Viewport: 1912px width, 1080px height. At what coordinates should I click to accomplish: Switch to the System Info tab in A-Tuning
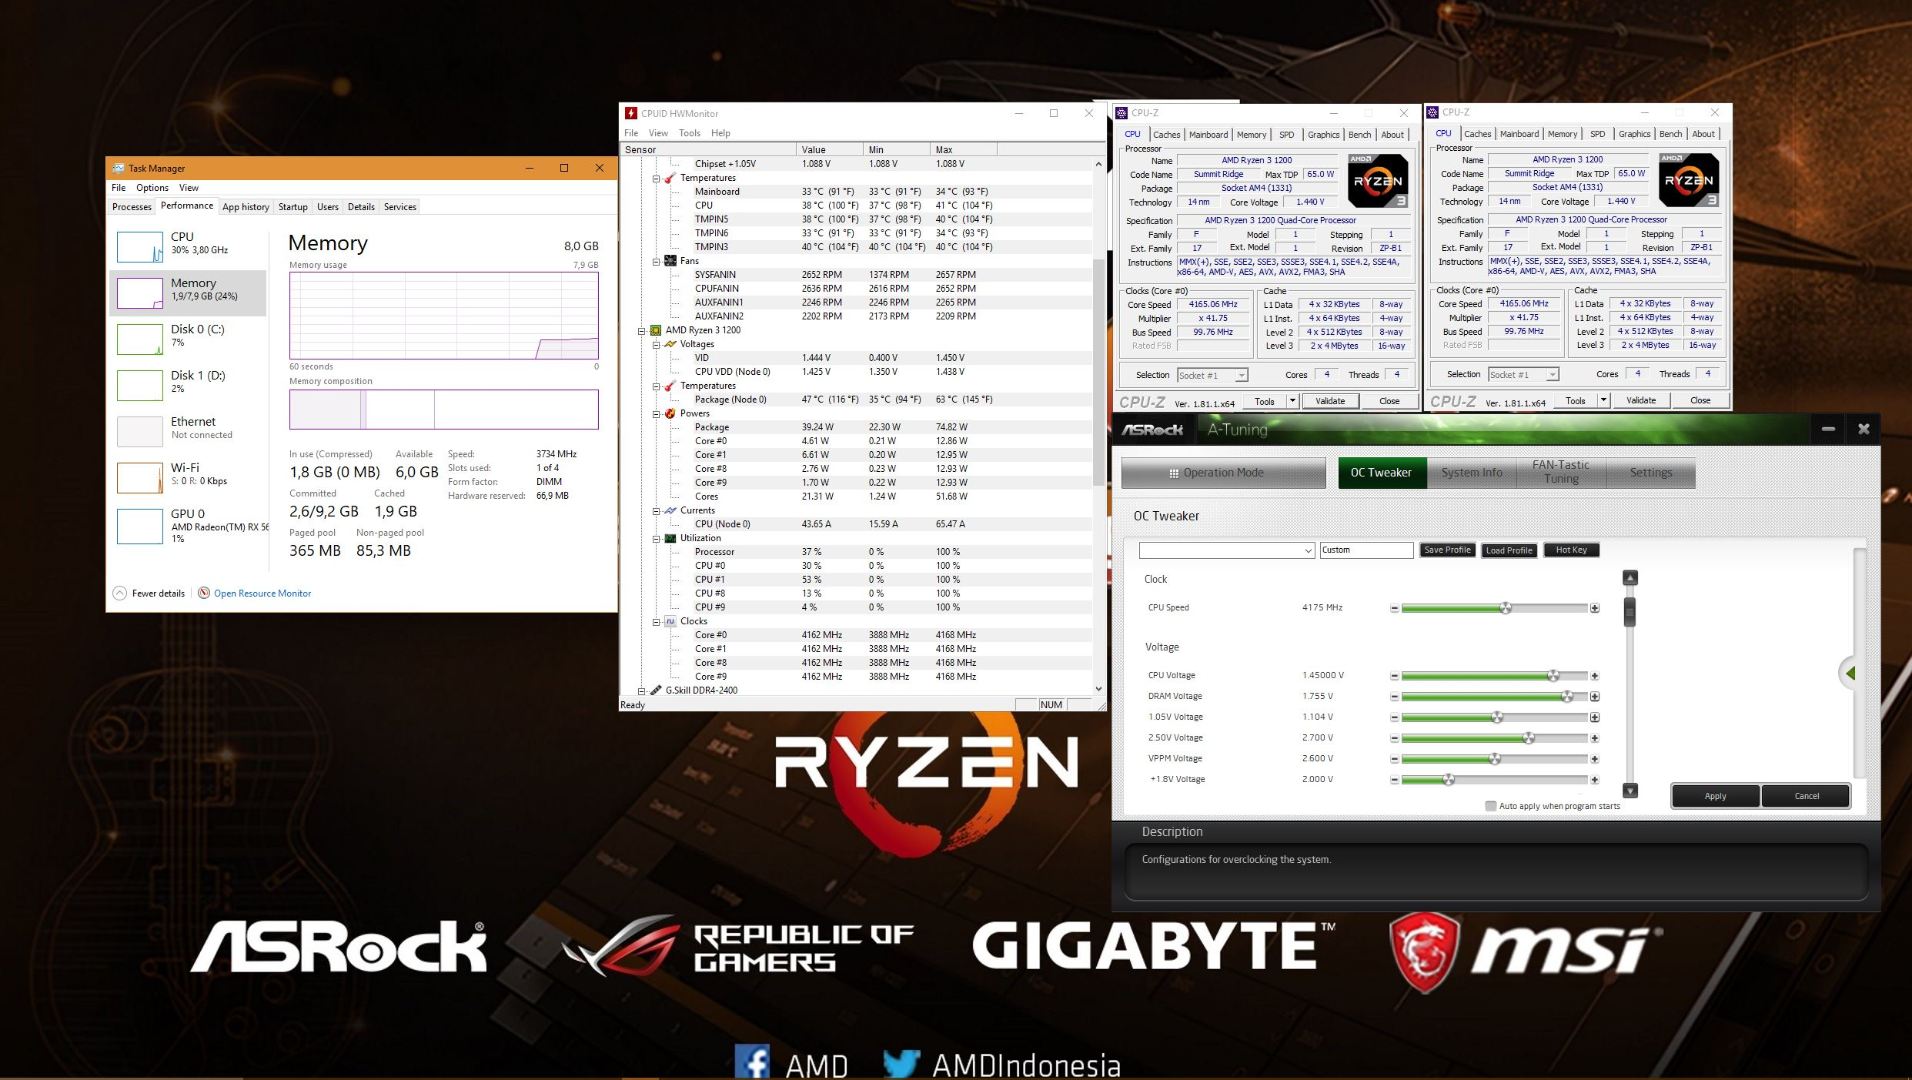pyautogui.click(x=1471, y=473)
